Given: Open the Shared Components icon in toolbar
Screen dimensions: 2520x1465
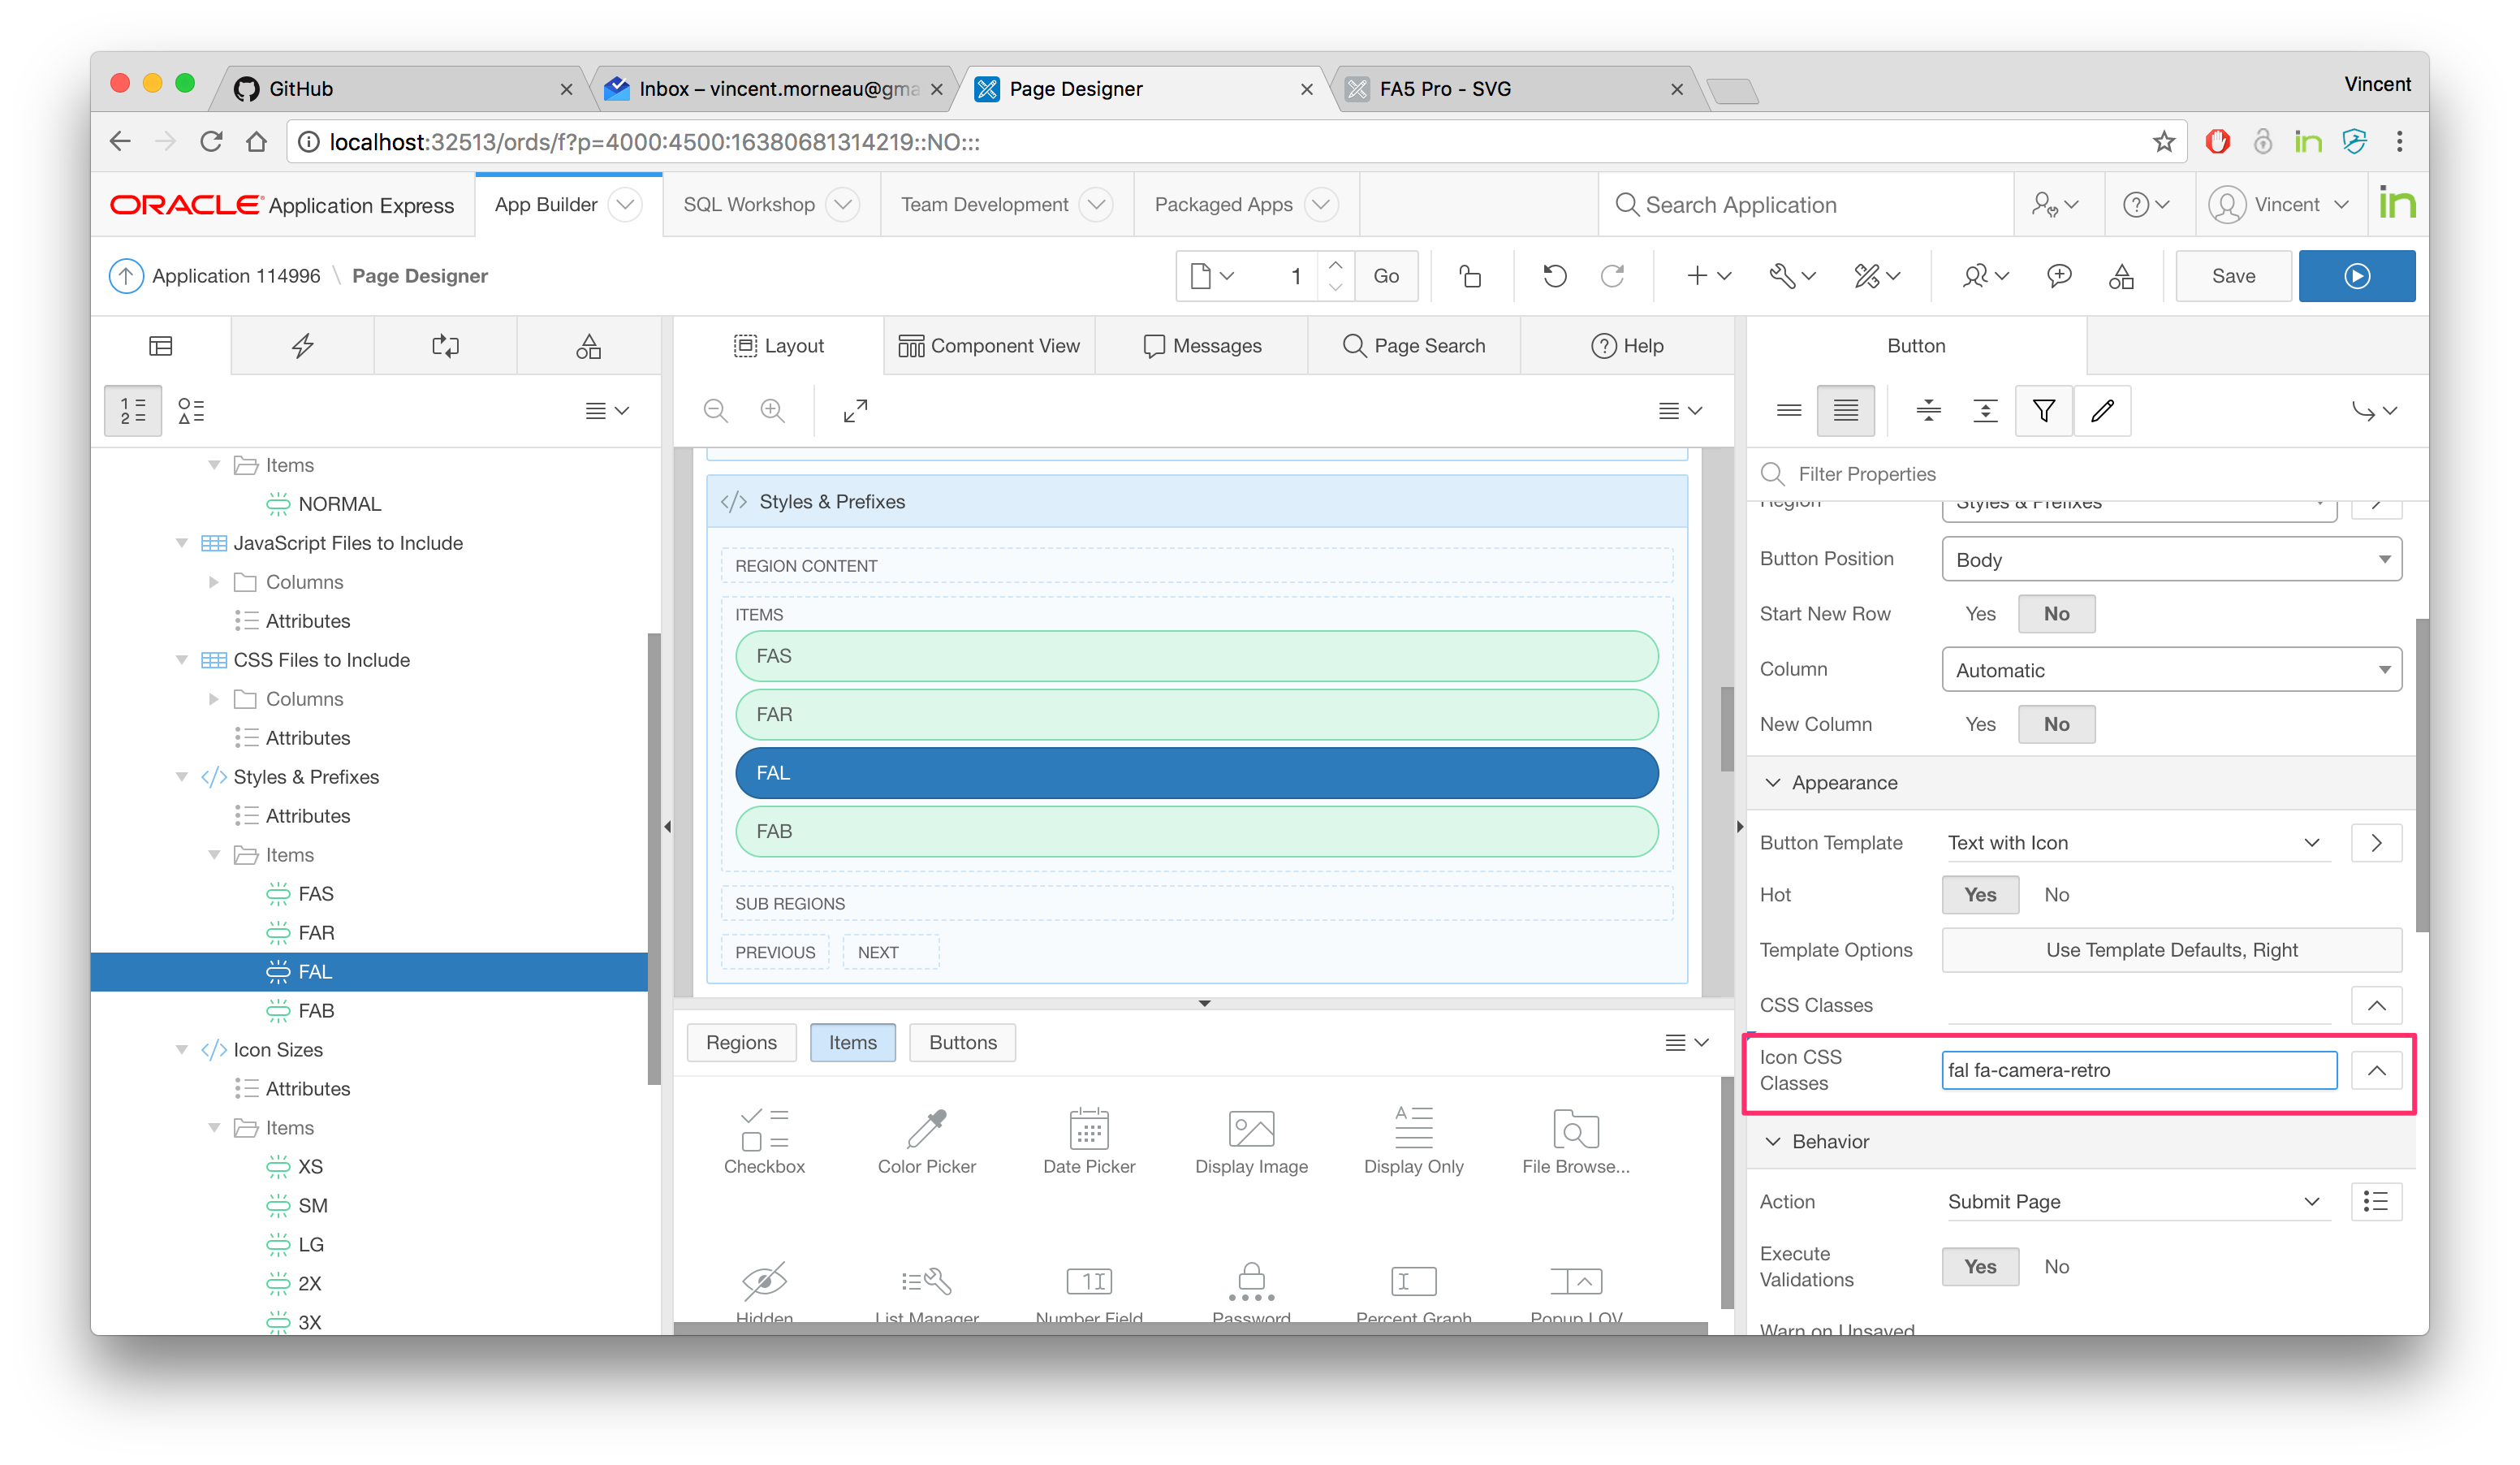Looking at the screenshot, I should click(2120, 276).
